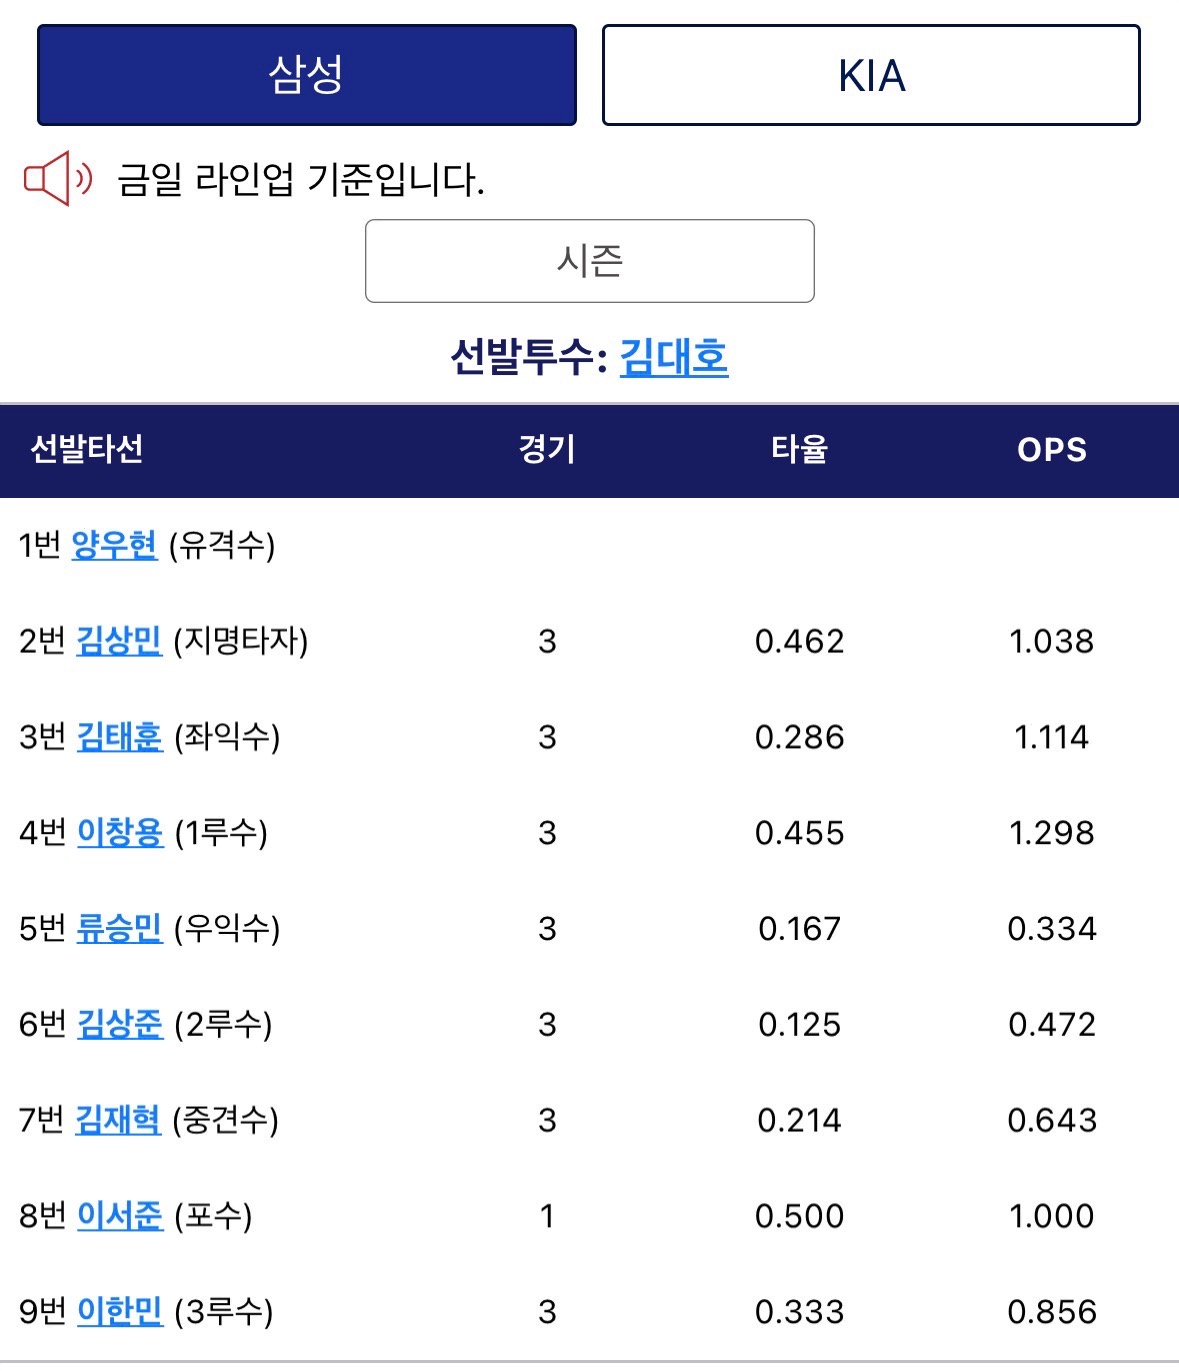The image size is (1179, 1371).
Task: Click the red speaker announcement icon
Action: pos(57,179)
